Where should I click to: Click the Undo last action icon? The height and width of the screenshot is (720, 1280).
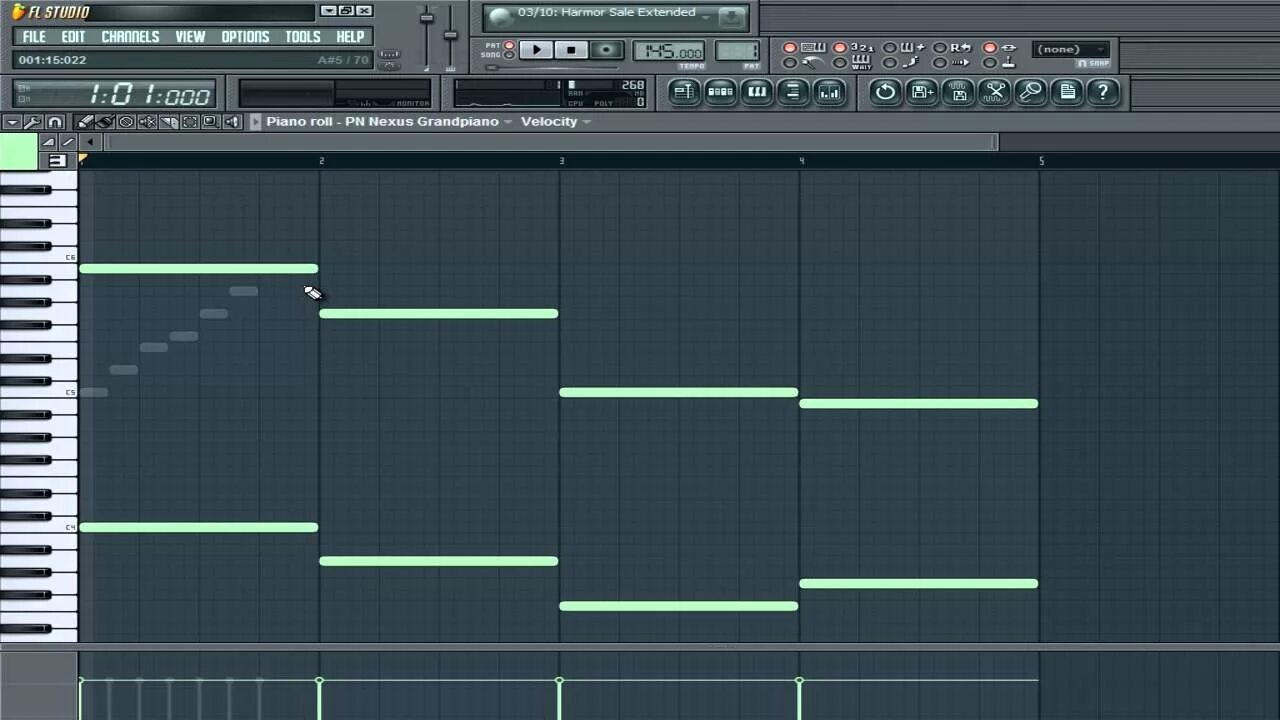tap(885, 92)
